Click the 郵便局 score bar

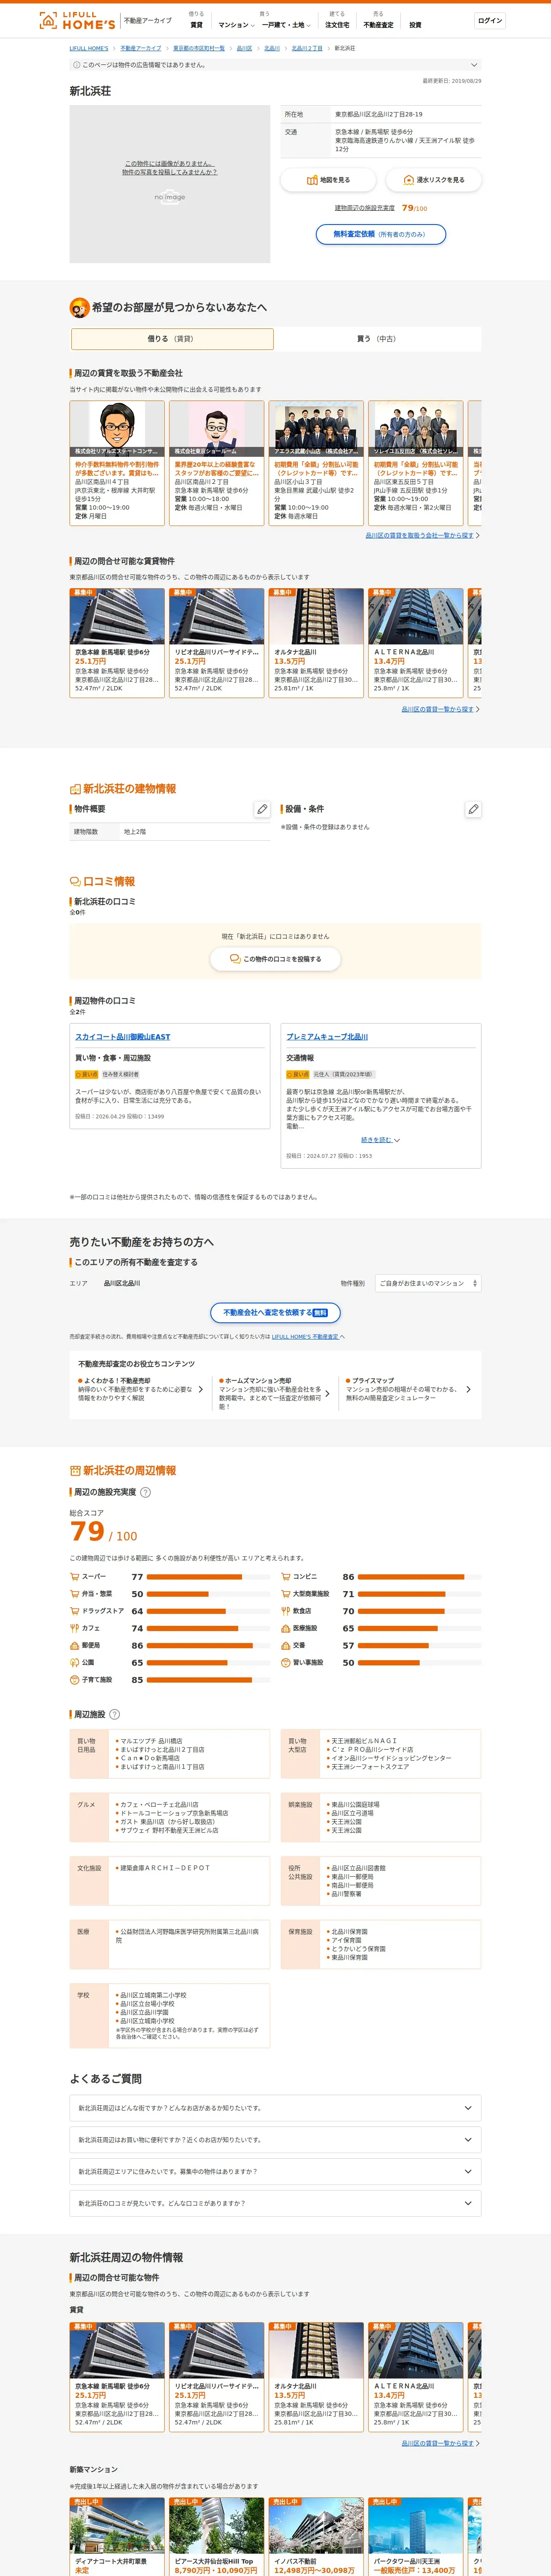tap(208, 1645)
